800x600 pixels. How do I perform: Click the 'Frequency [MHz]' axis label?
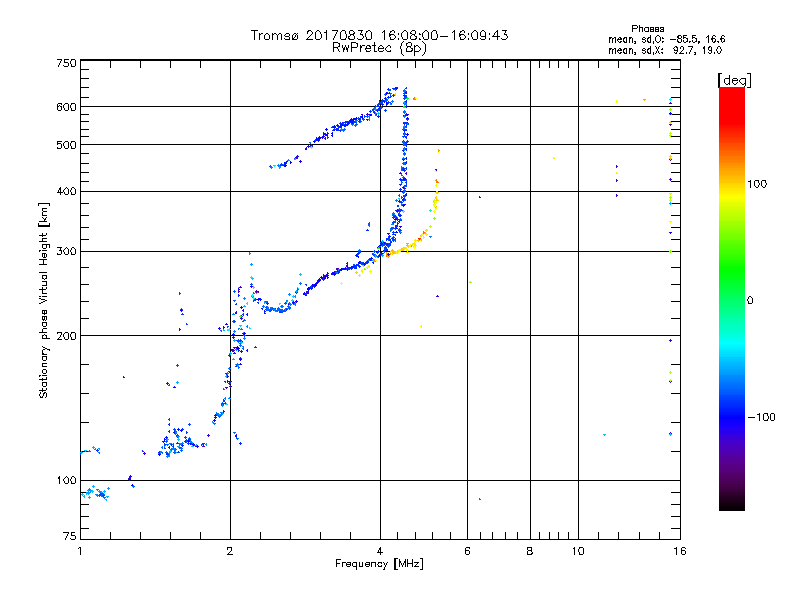point(379,564)
